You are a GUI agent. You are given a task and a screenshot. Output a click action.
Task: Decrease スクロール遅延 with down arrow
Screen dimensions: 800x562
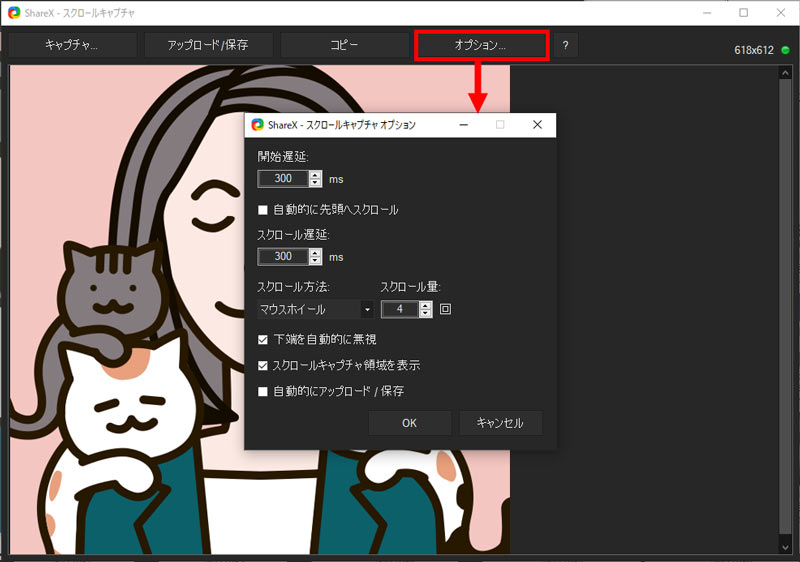click(315, 261)
